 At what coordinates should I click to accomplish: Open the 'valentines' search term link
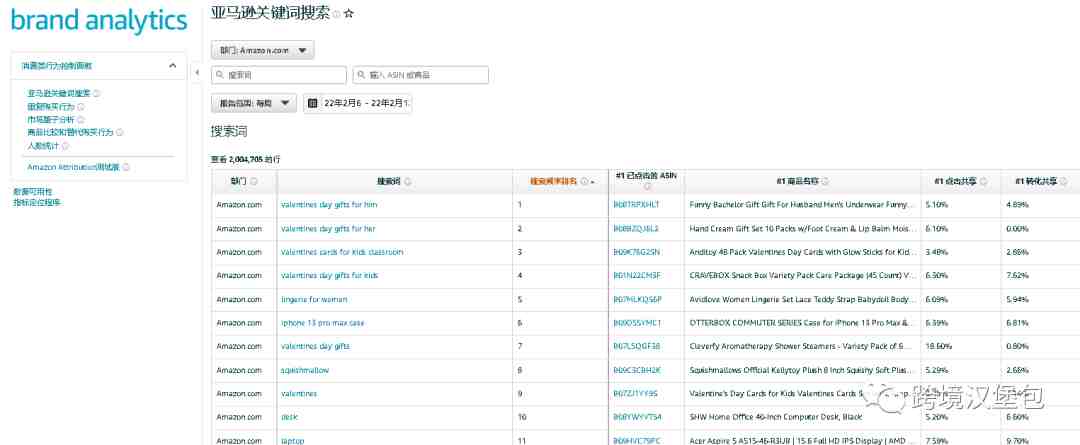299,394
